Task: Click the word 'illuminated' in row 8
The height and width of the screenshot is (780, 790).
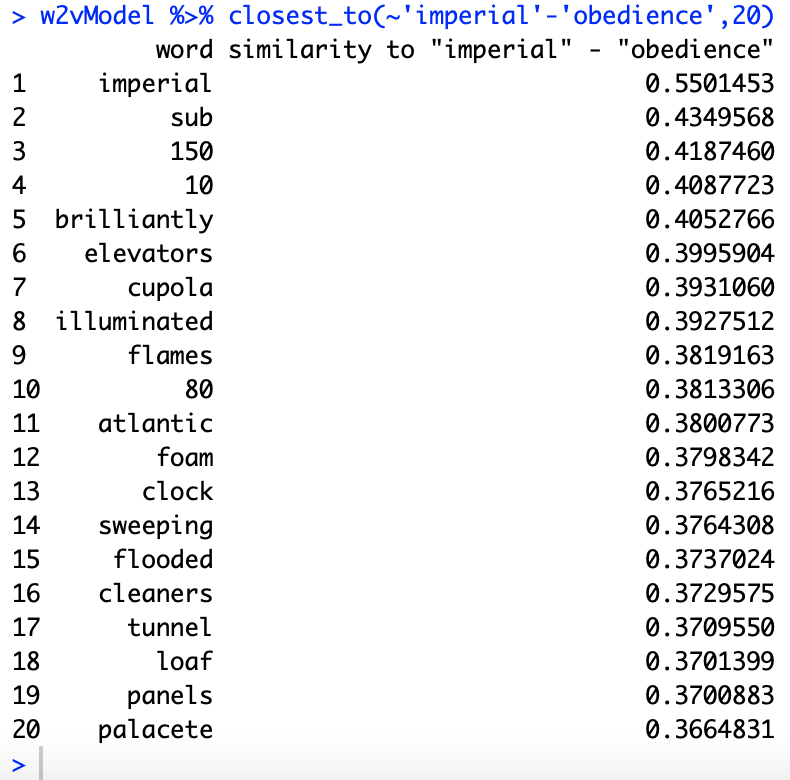Action: [134, 322]
